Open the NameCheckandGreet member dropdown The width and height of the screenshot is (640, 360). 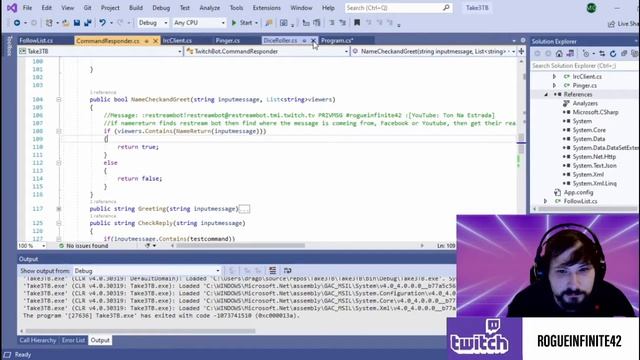pyautogui.click(x=433, y=51)
